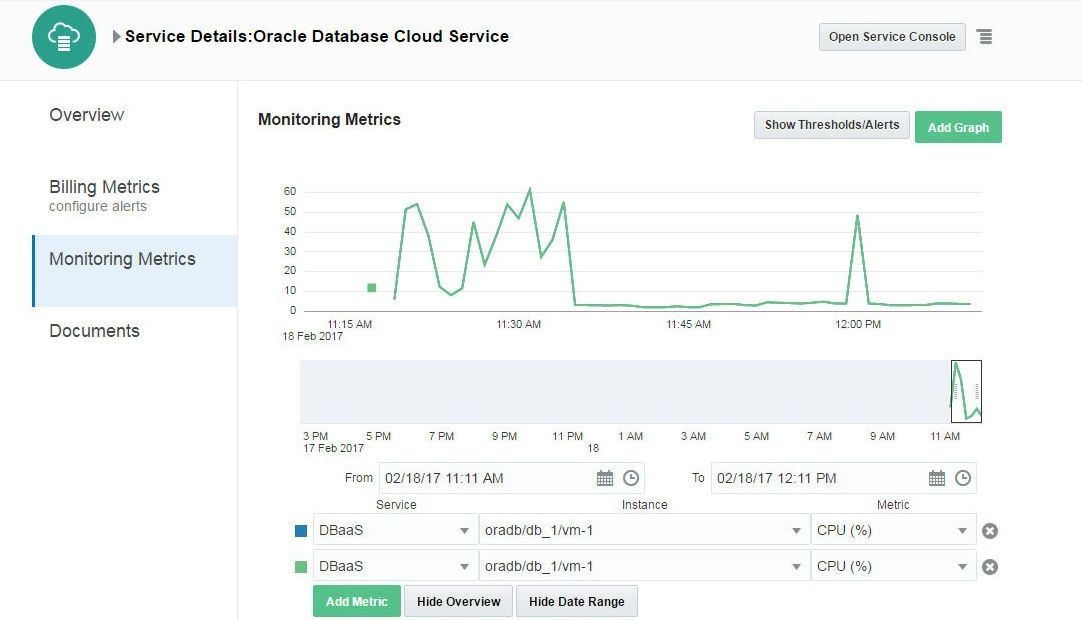Open the From time clock picker

click(x=631, y=478)
